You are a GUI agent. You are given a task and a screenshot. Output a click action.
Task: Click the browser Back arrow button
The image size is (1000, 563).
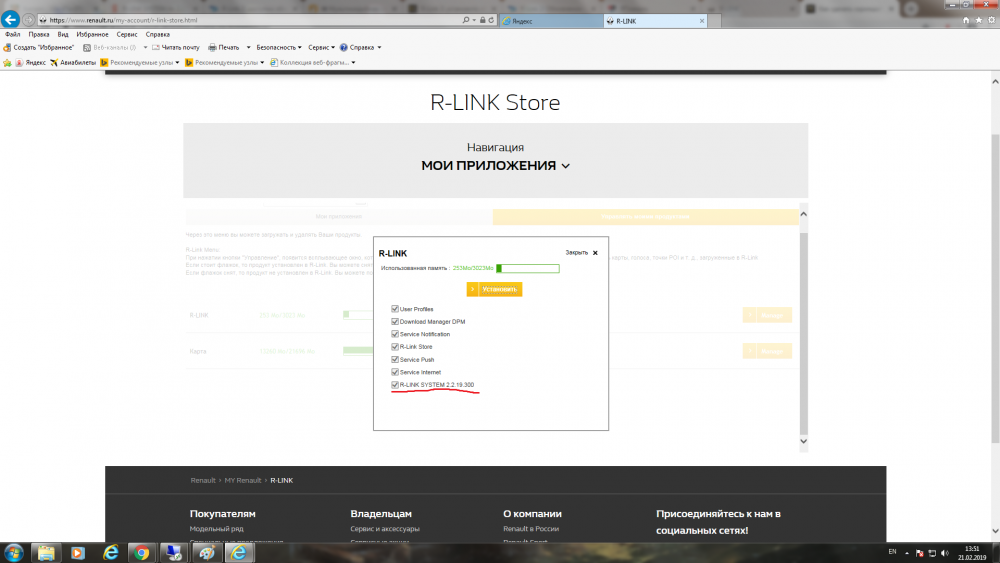10,19
